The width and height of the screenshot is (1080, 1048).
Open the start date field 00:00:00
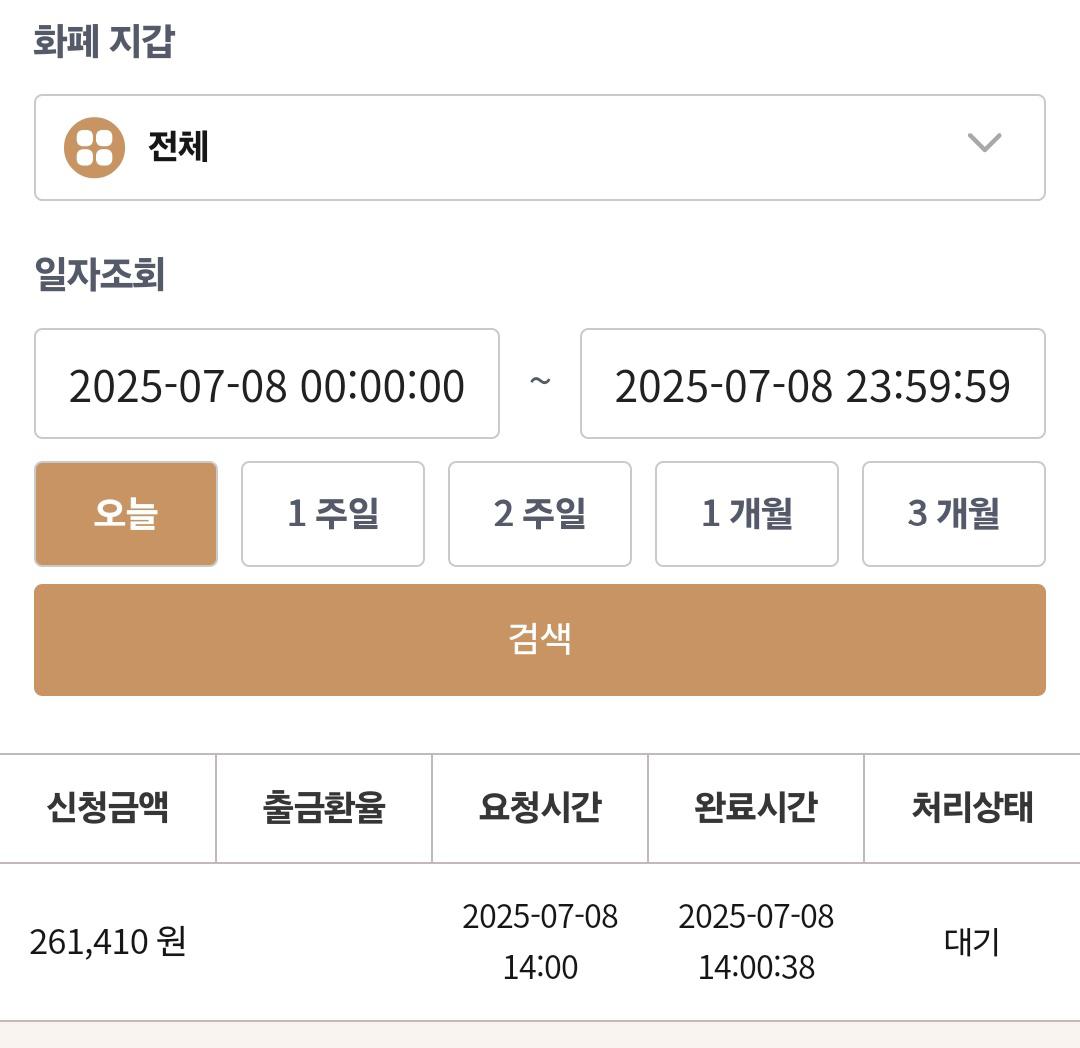pos(267,384)
